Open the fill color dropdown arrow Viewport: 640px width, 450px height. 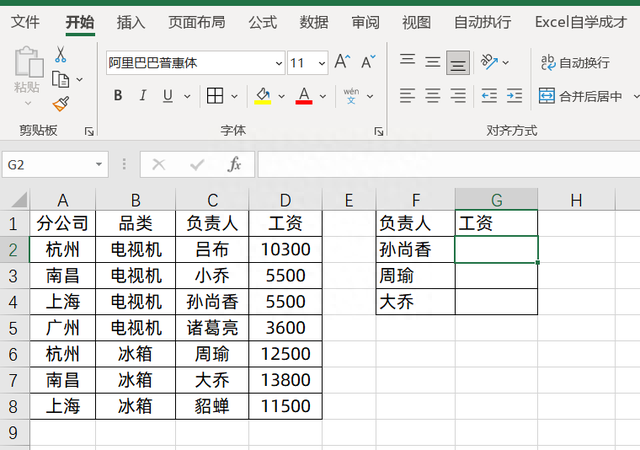[281, 96]
